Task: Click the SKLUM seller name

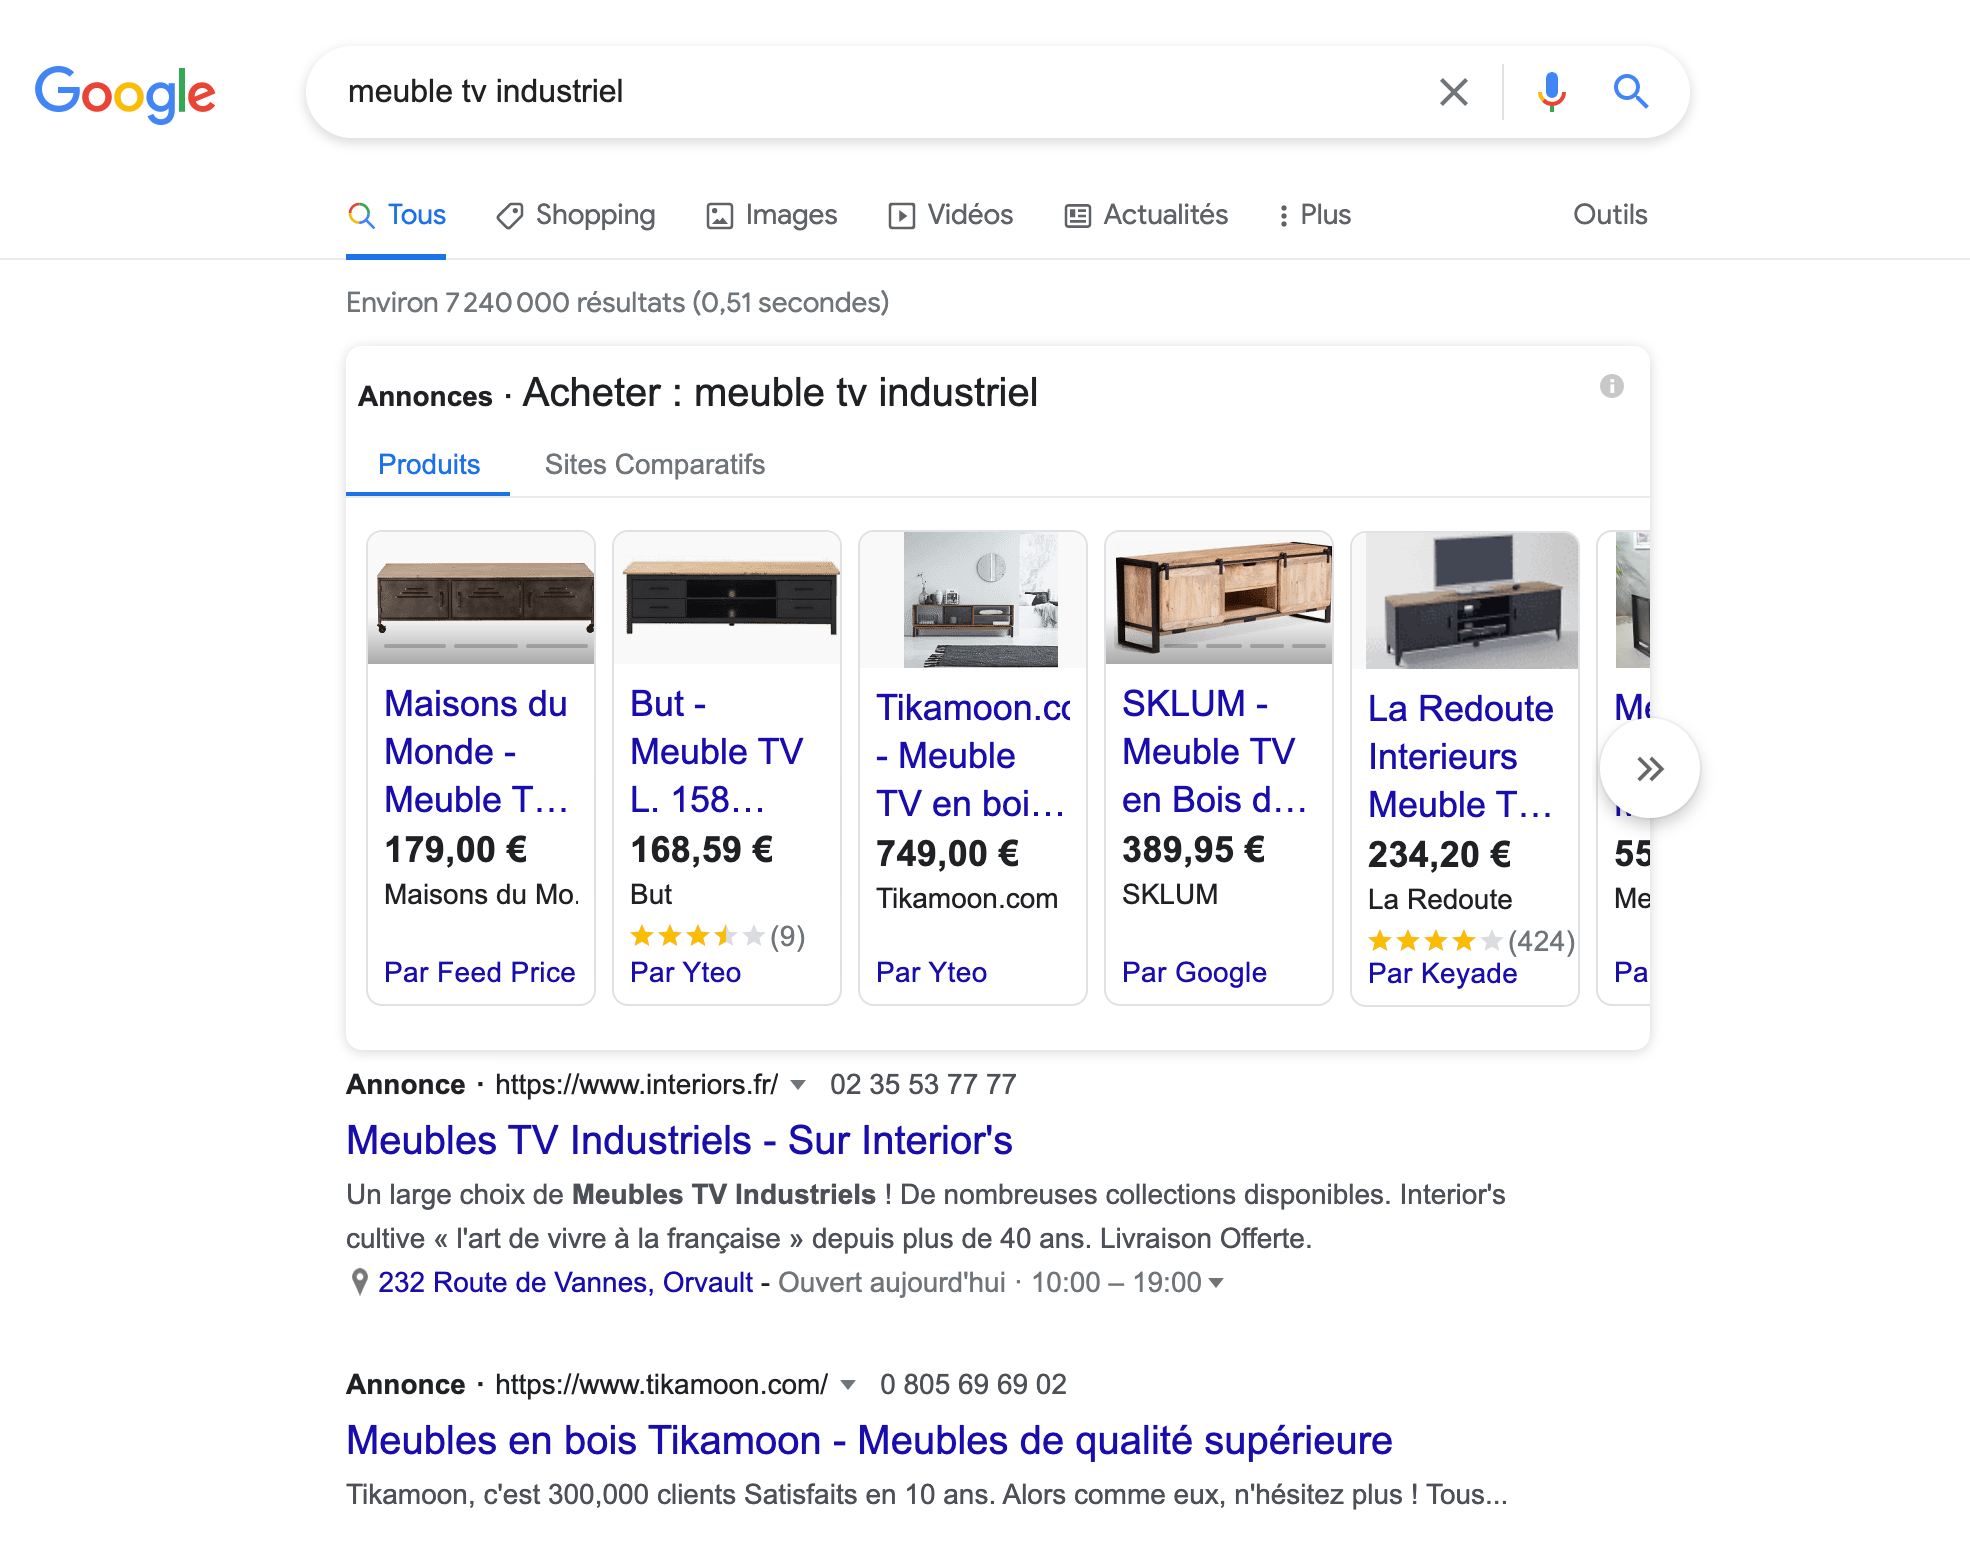Action: [x=1170, y=894]
